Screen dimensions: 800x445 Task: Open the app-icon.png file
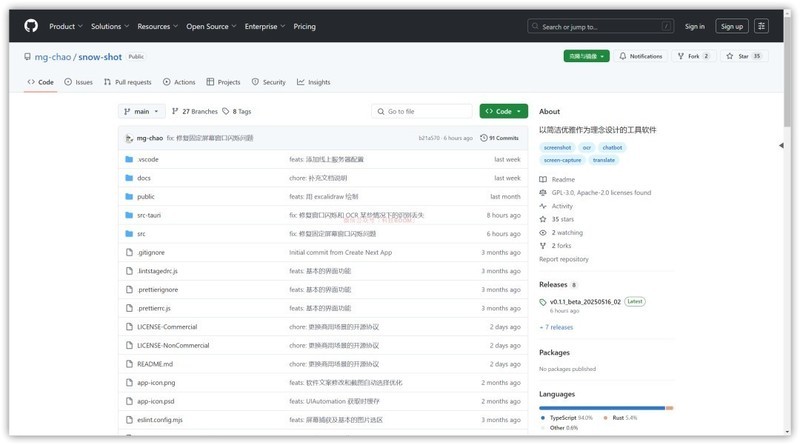click(x=156, y=383)
